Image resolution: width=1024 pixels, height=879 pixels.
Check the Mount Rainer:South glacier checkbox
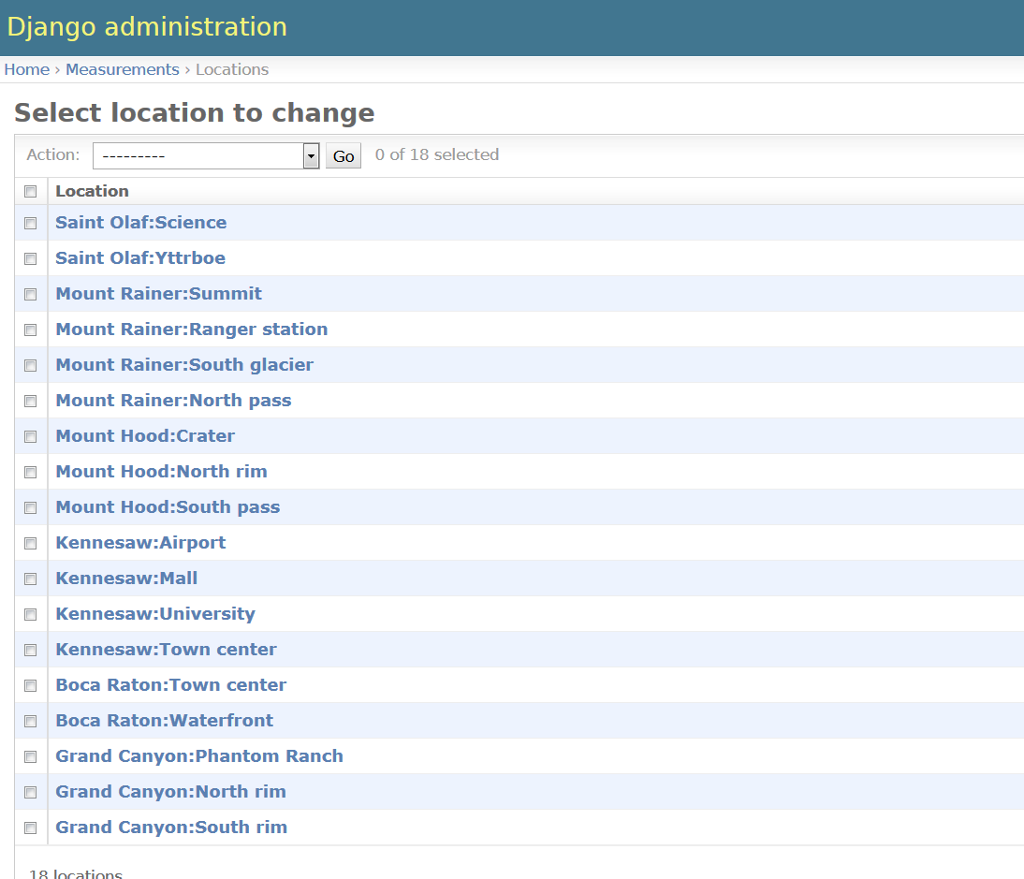[x=31, y=366]
